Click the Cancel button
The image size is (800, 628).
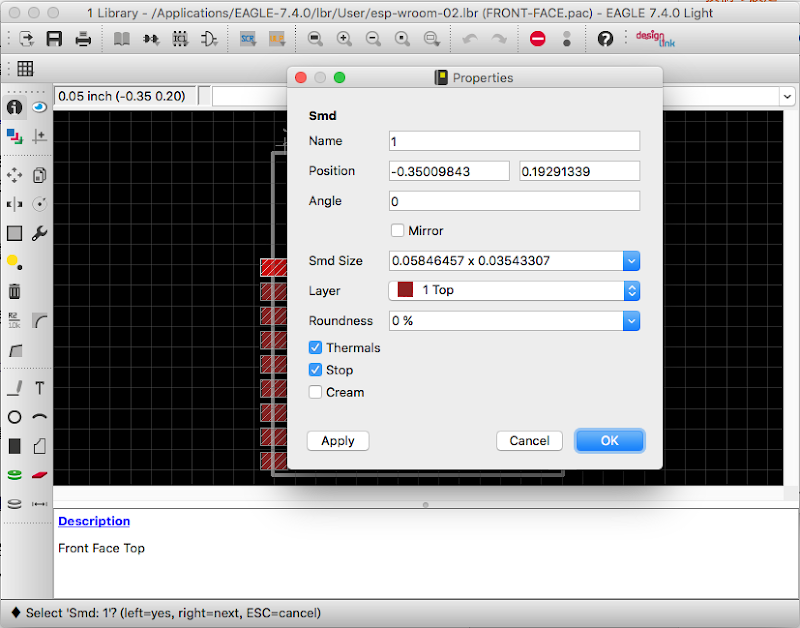[529, 440]
